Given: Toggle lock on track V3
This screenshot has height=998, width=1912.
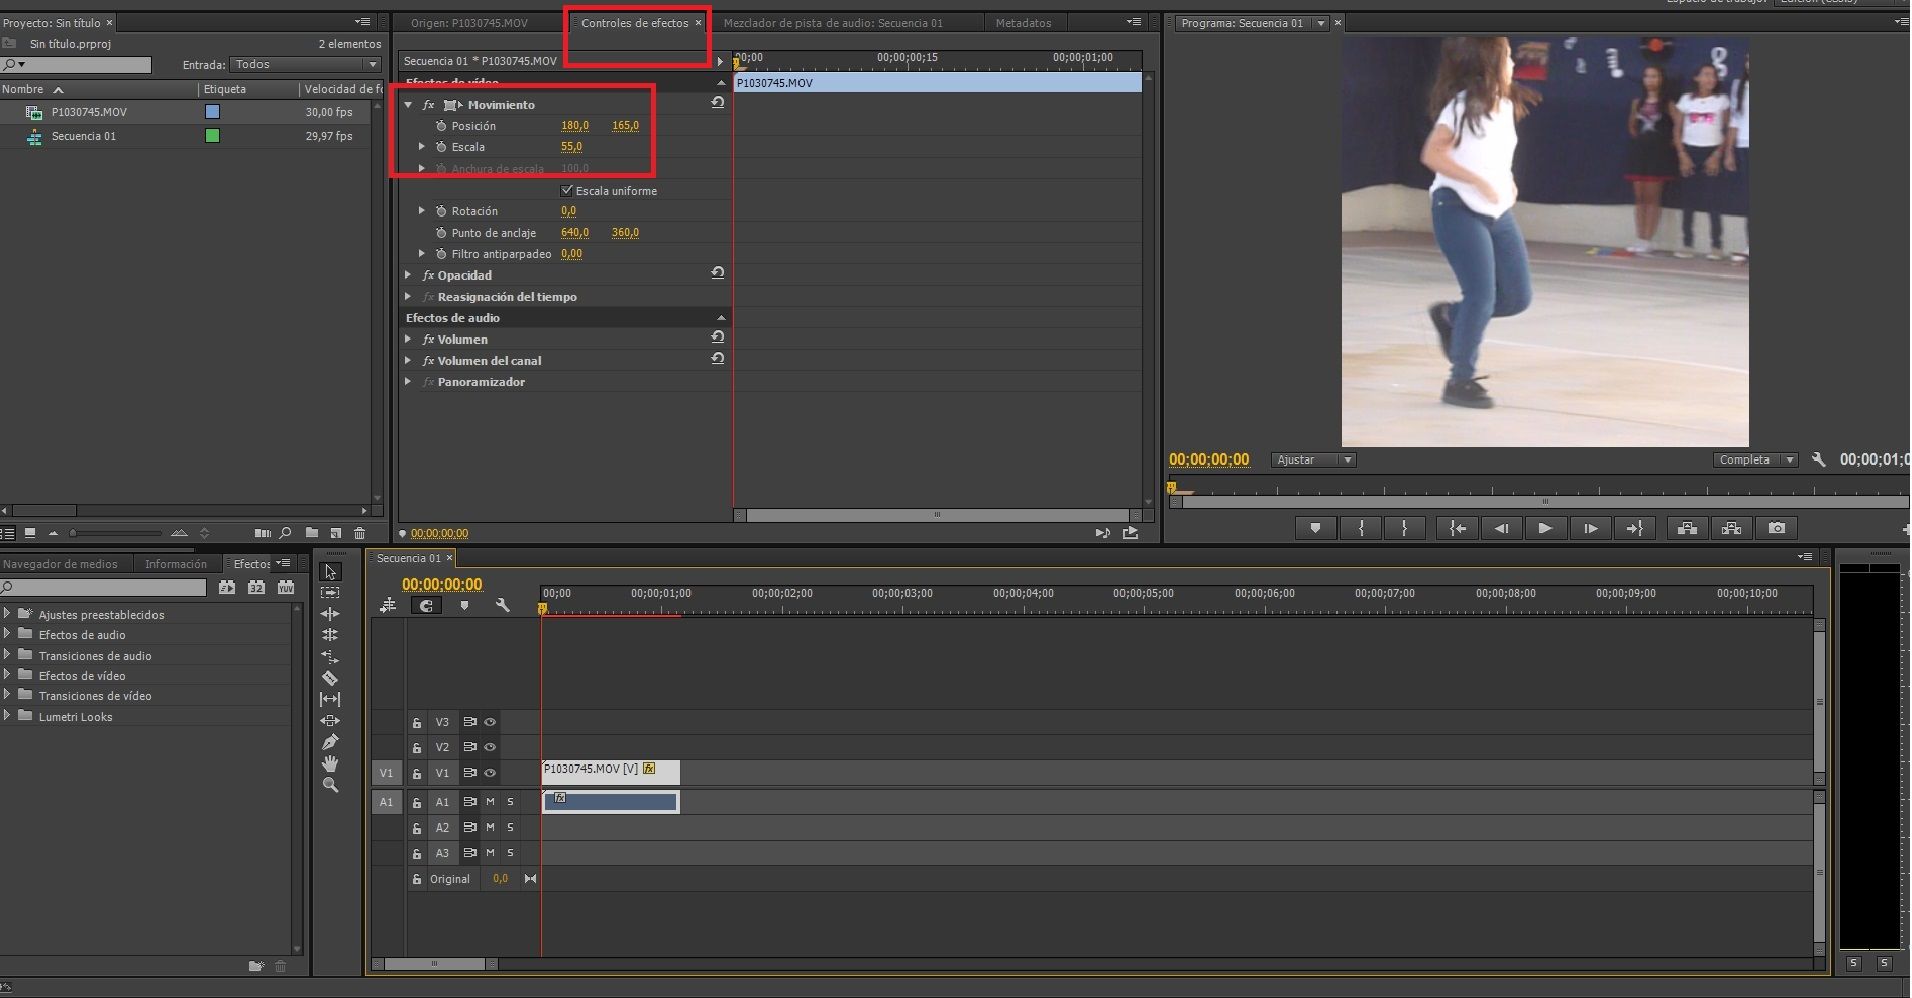Looking at the screenshot, I should click(417, 722).
